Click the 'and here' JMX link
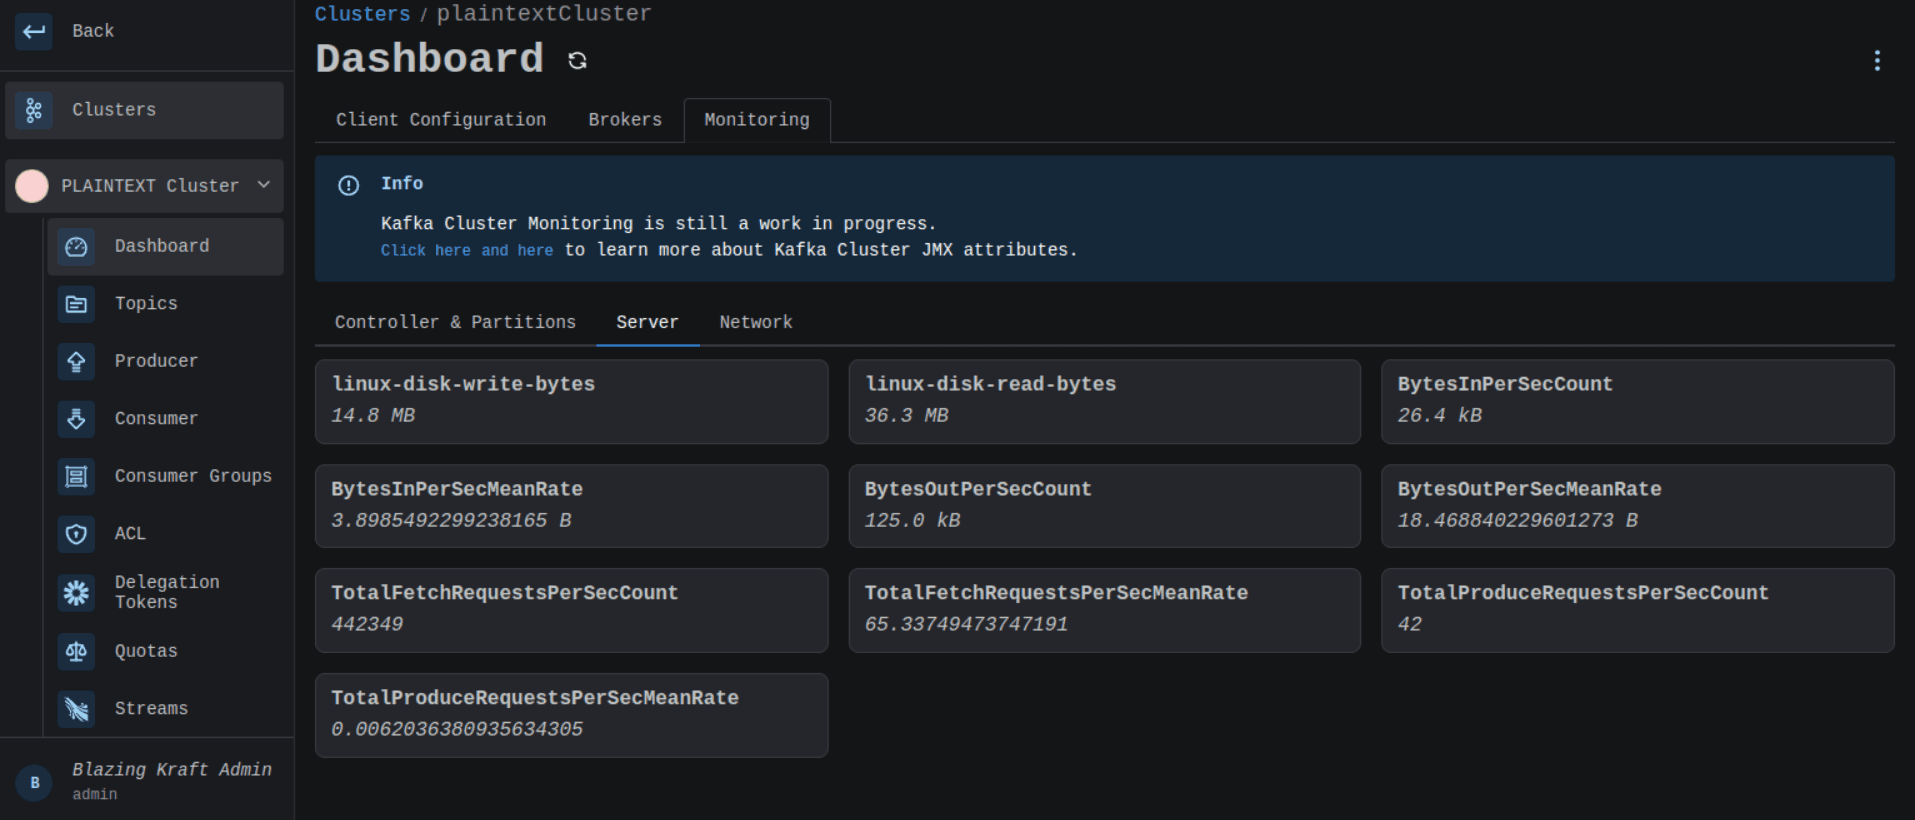1915x820 pixels. tap(517, 250)
